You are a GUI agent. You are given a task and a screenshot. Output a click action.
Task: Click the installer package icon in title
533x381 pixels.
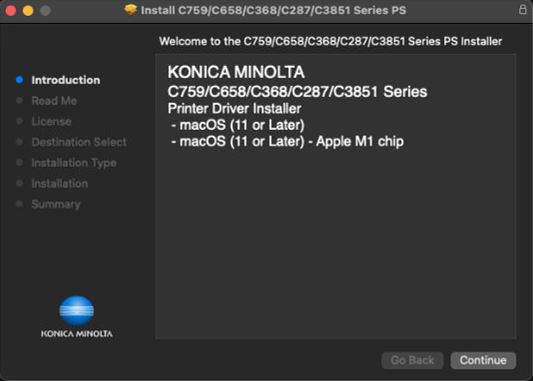tap(131, 10)
